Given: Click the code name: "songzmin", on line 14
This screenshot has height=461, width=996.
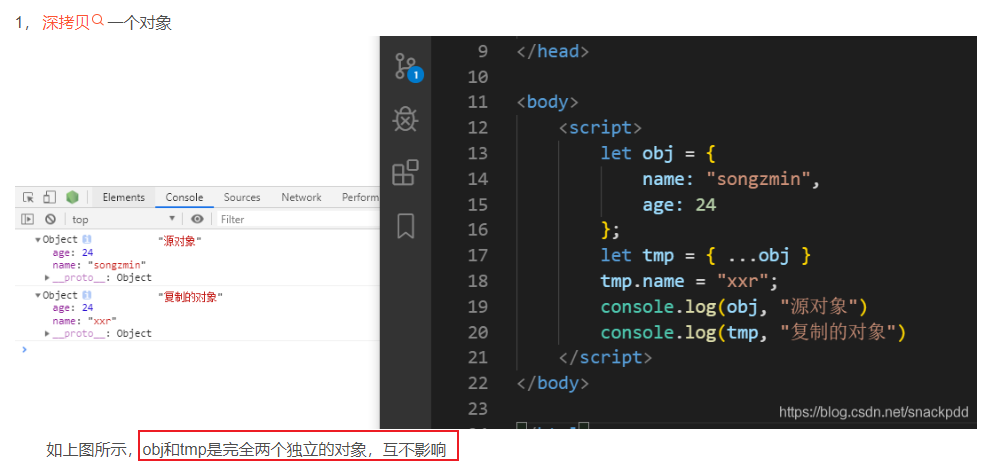Looking at the screenshot, I should [732, 179].
